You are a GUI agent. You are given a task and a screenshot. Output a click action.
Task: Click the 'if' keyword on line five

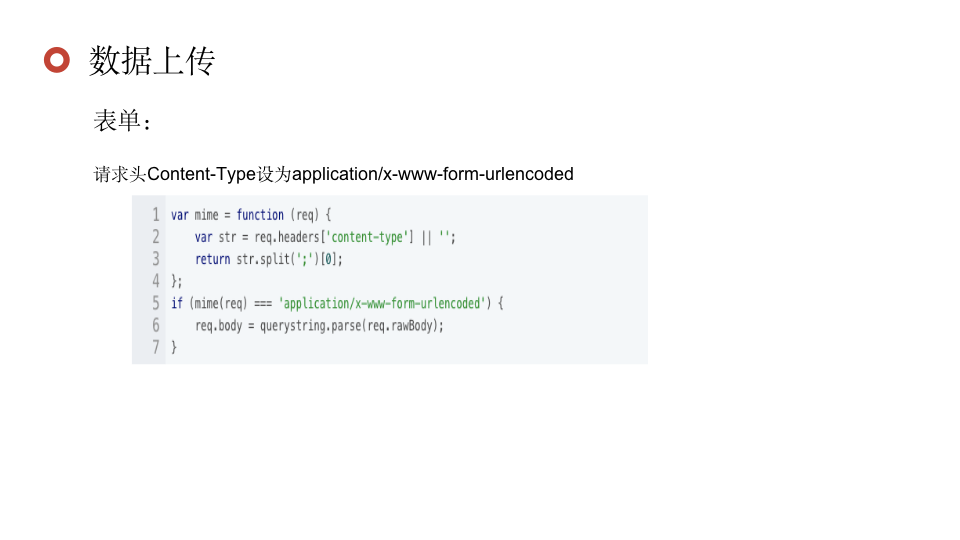(x=177, y=303)
